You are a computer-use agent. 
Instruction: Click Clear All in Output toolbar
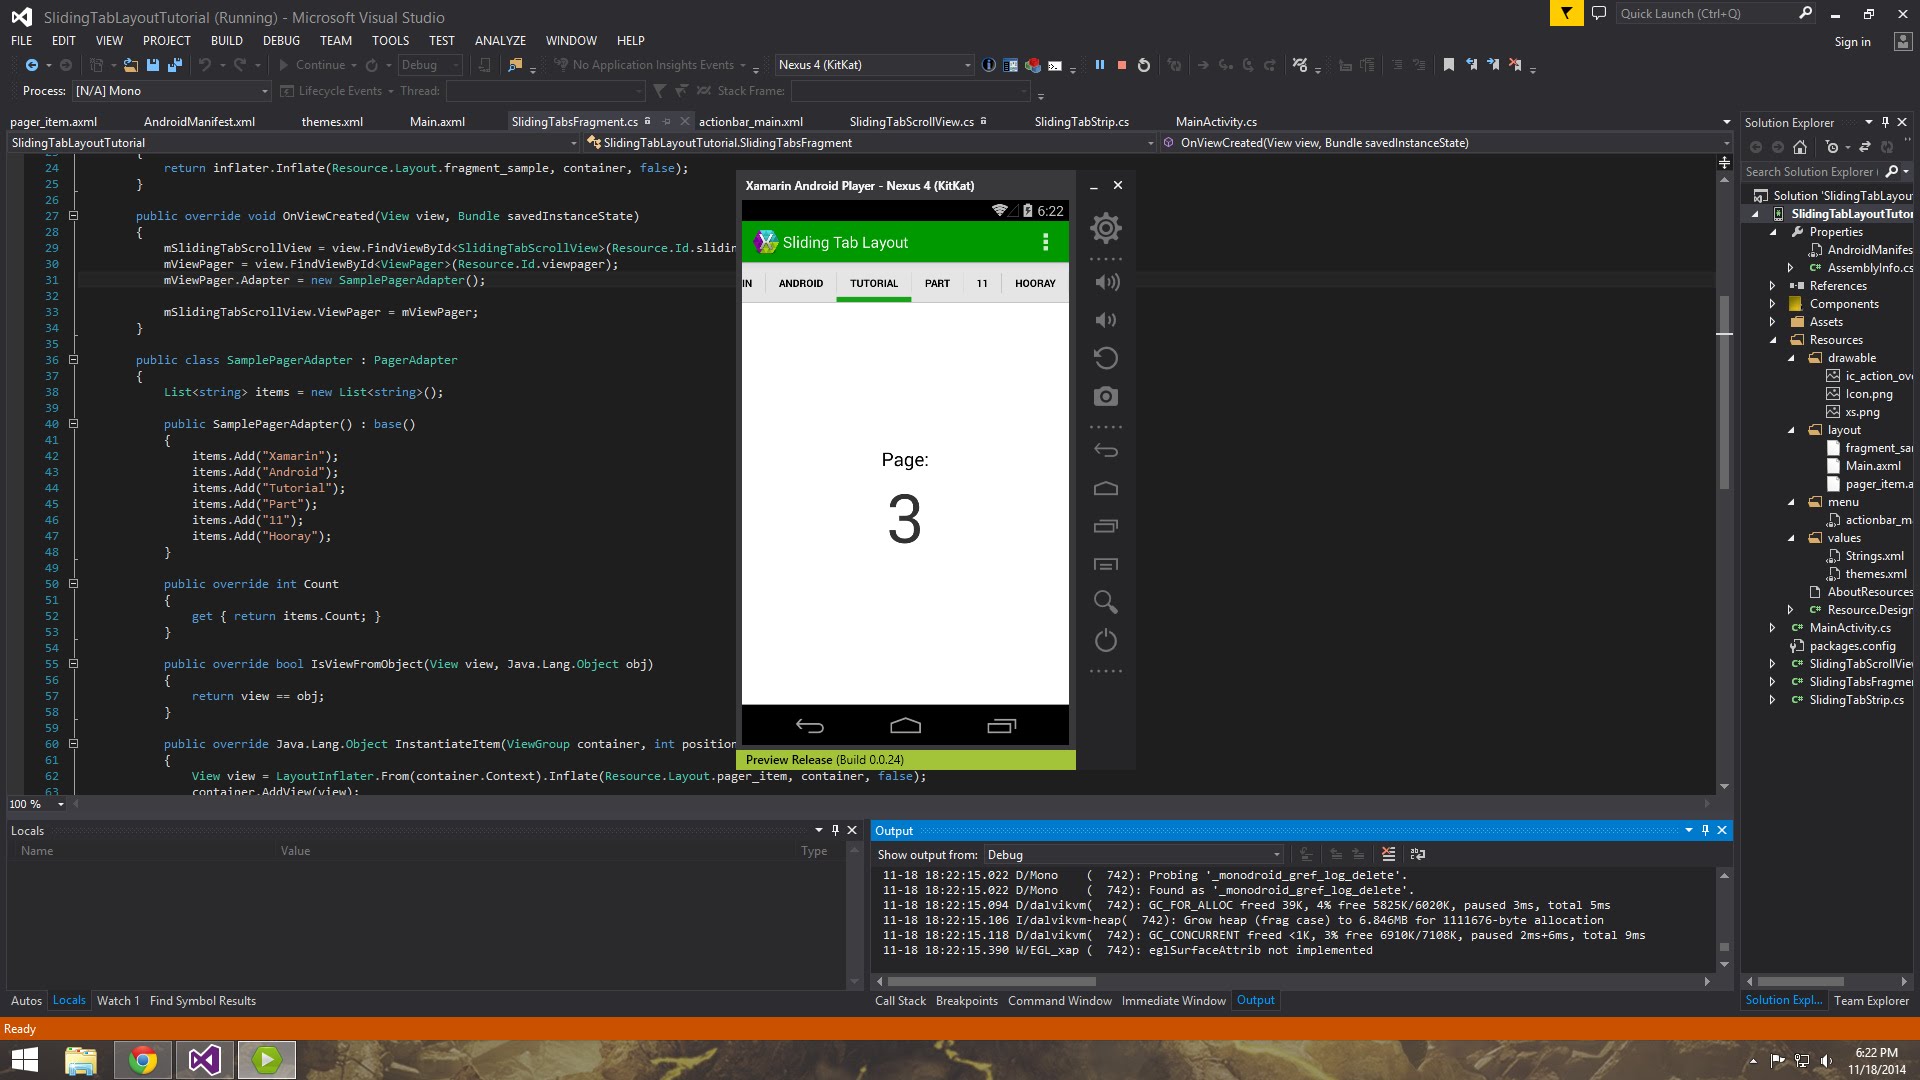1388,854
